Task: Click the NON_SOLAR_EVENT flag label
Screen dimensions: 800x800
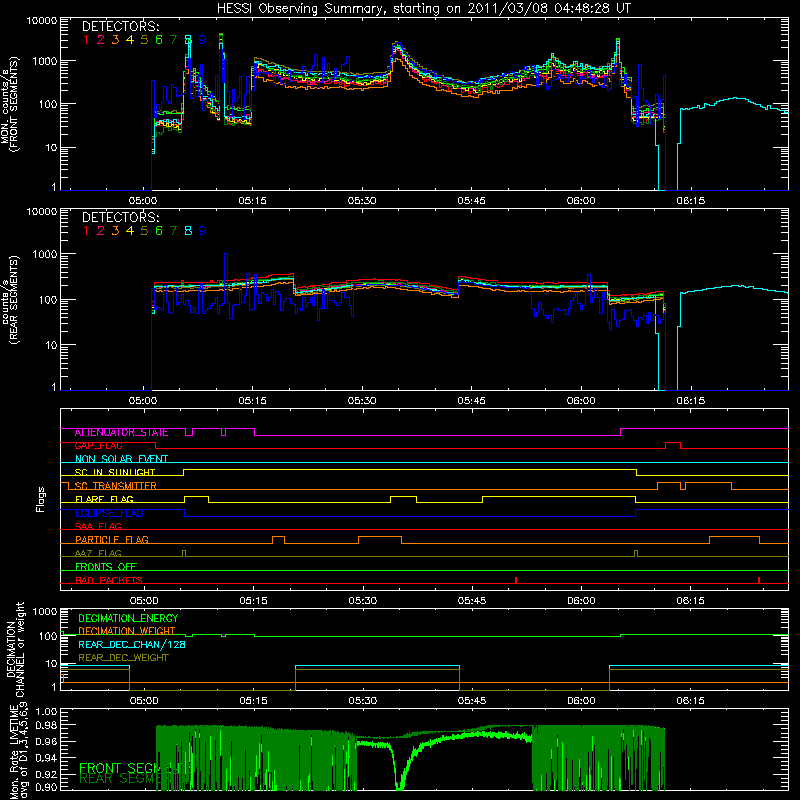Action: point(121,459)
